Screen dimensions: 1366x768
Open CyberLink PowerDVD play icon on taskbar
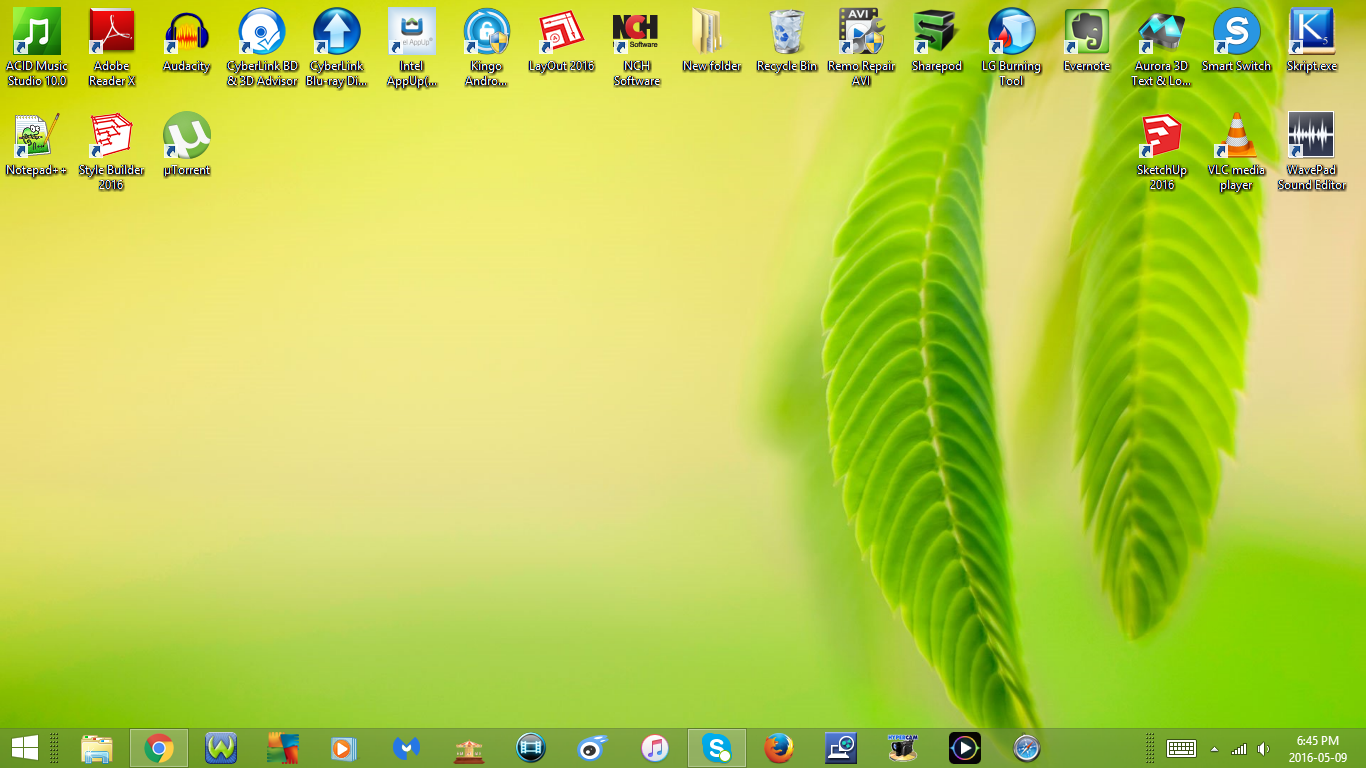pyautogui.click(x=965, y=748)
